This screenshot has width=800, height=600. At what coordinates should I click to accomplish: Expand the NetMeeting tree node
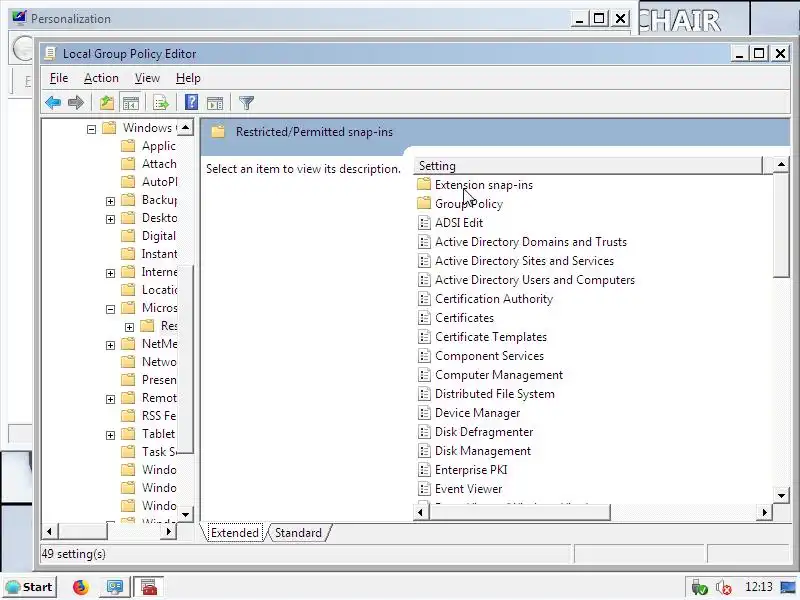tap(110, 345)
